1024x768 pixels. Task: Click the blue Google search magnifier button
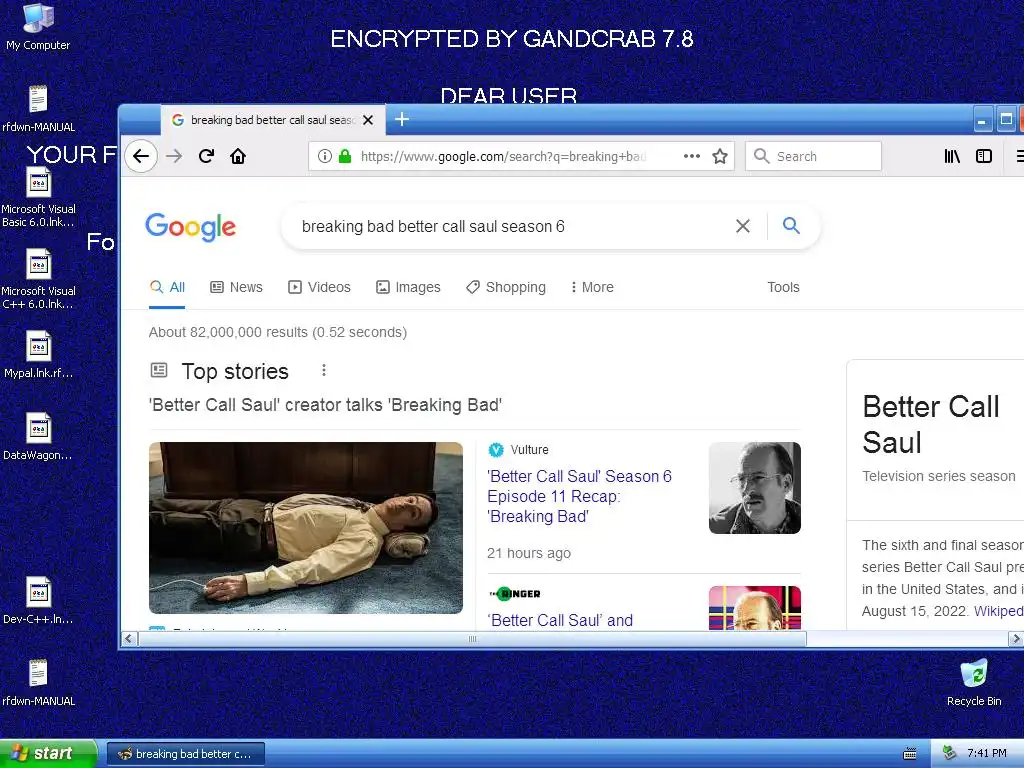coord(791,226)
